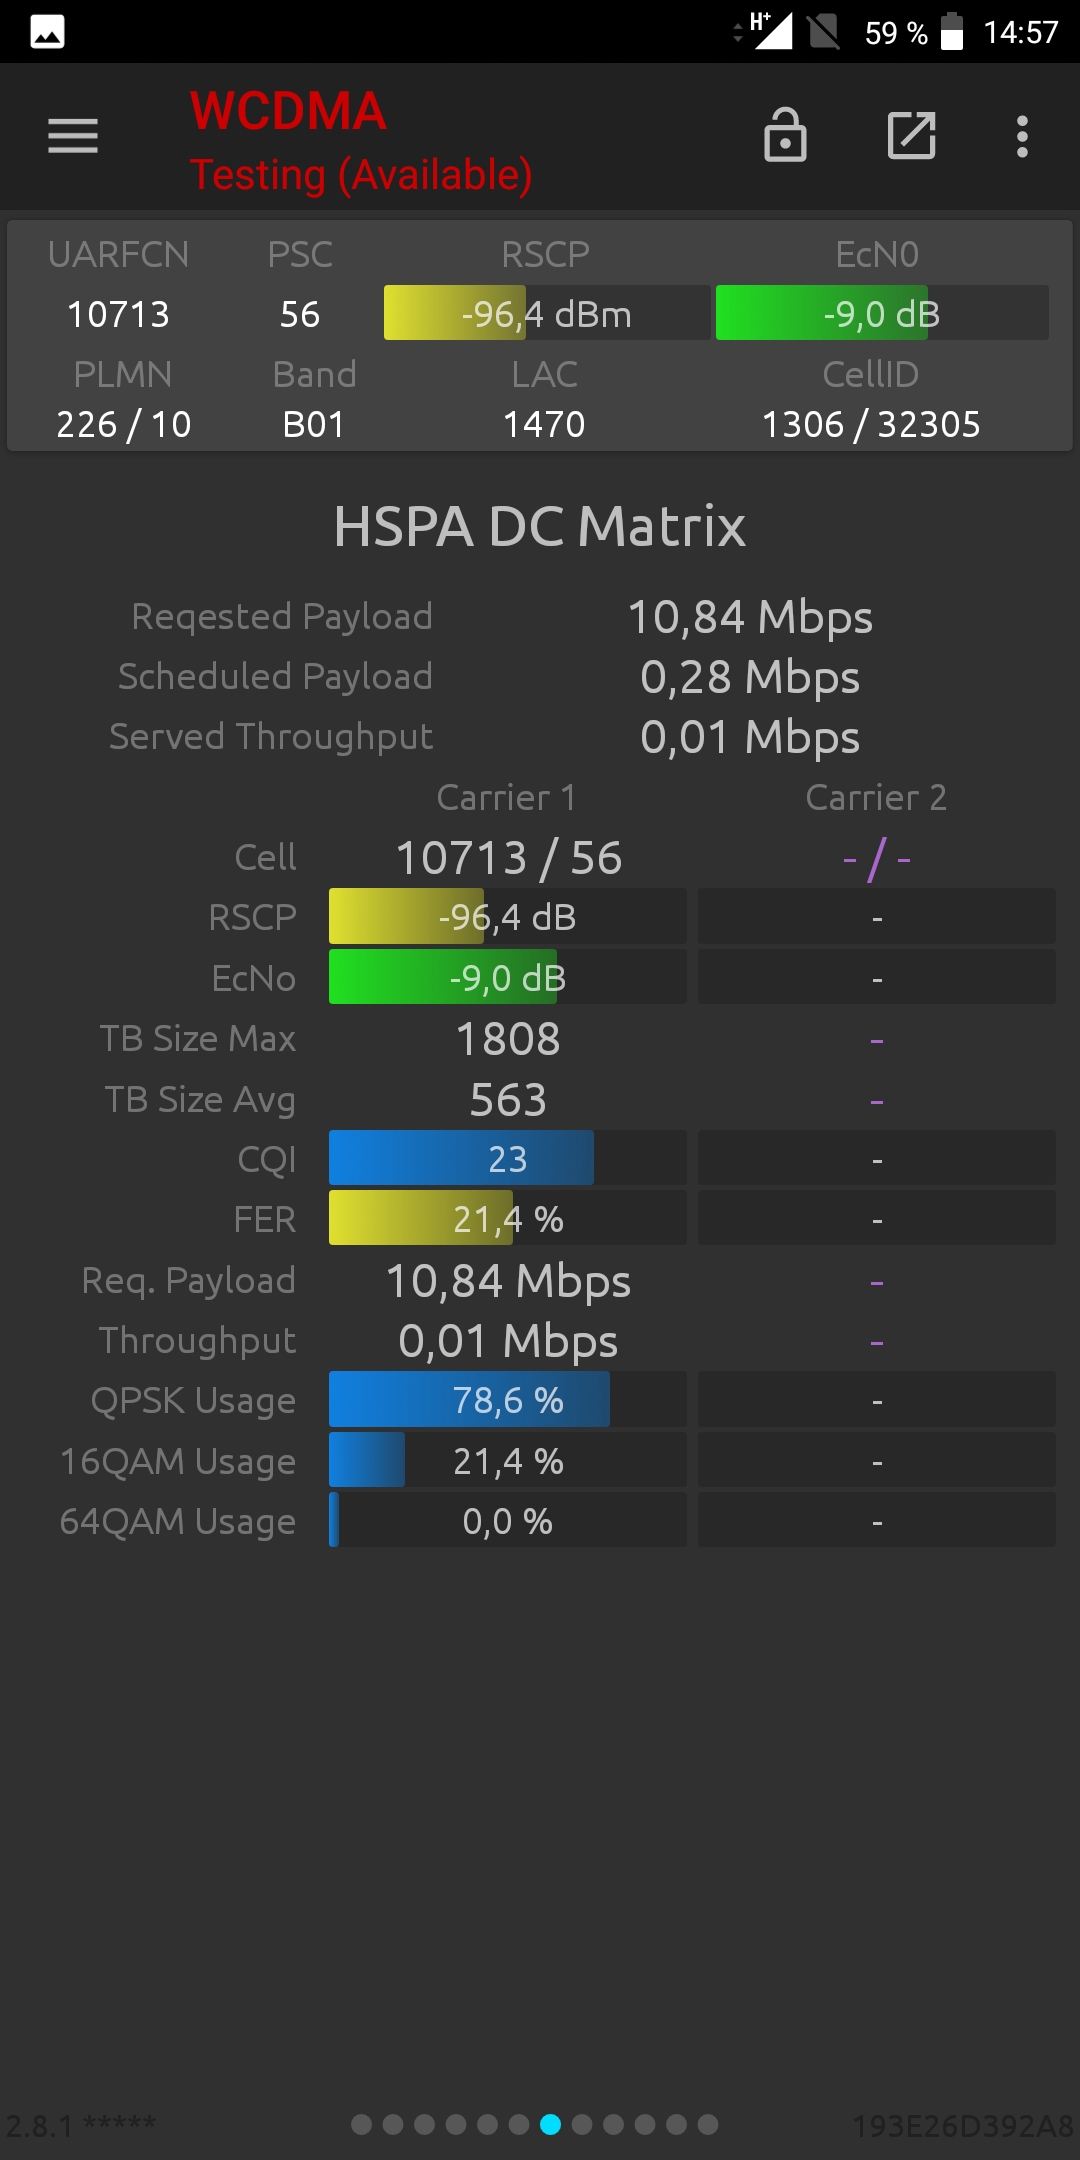
Task: Tap the battery icon in status bar
Action: coord(952,31)
